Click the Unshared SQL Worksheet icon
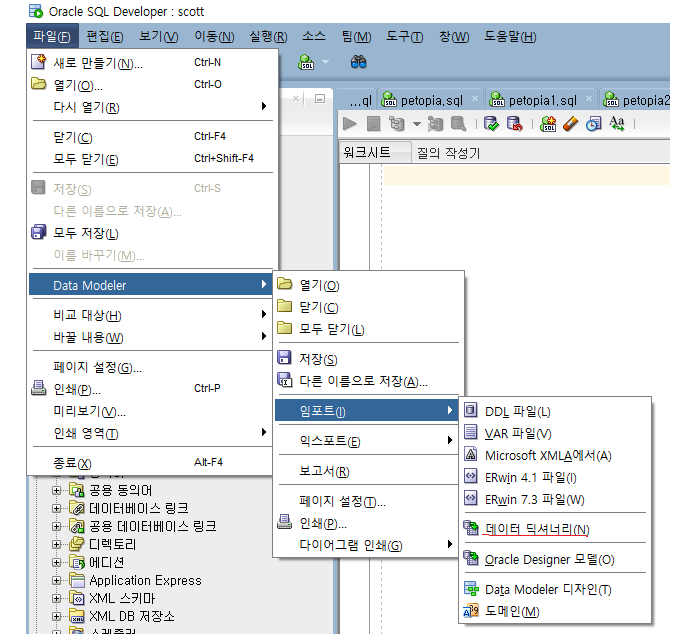This screenshot has height=634, width=696. point(548,124)
